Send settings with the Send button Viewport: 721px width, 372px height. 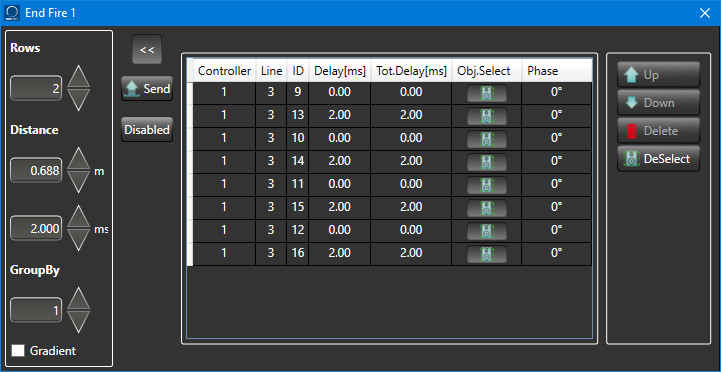pos(147,88)
